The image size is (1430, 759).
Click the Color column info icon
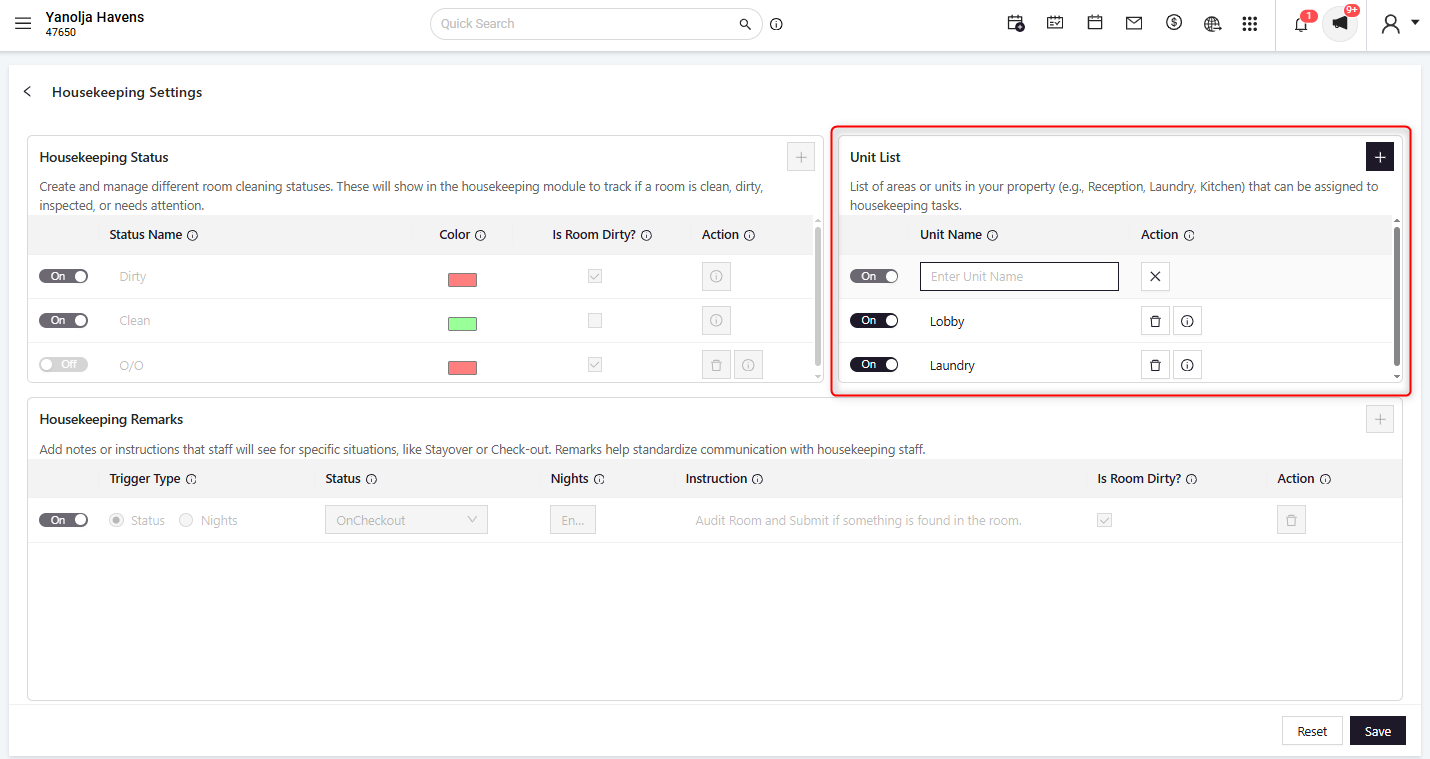[480, 236]
